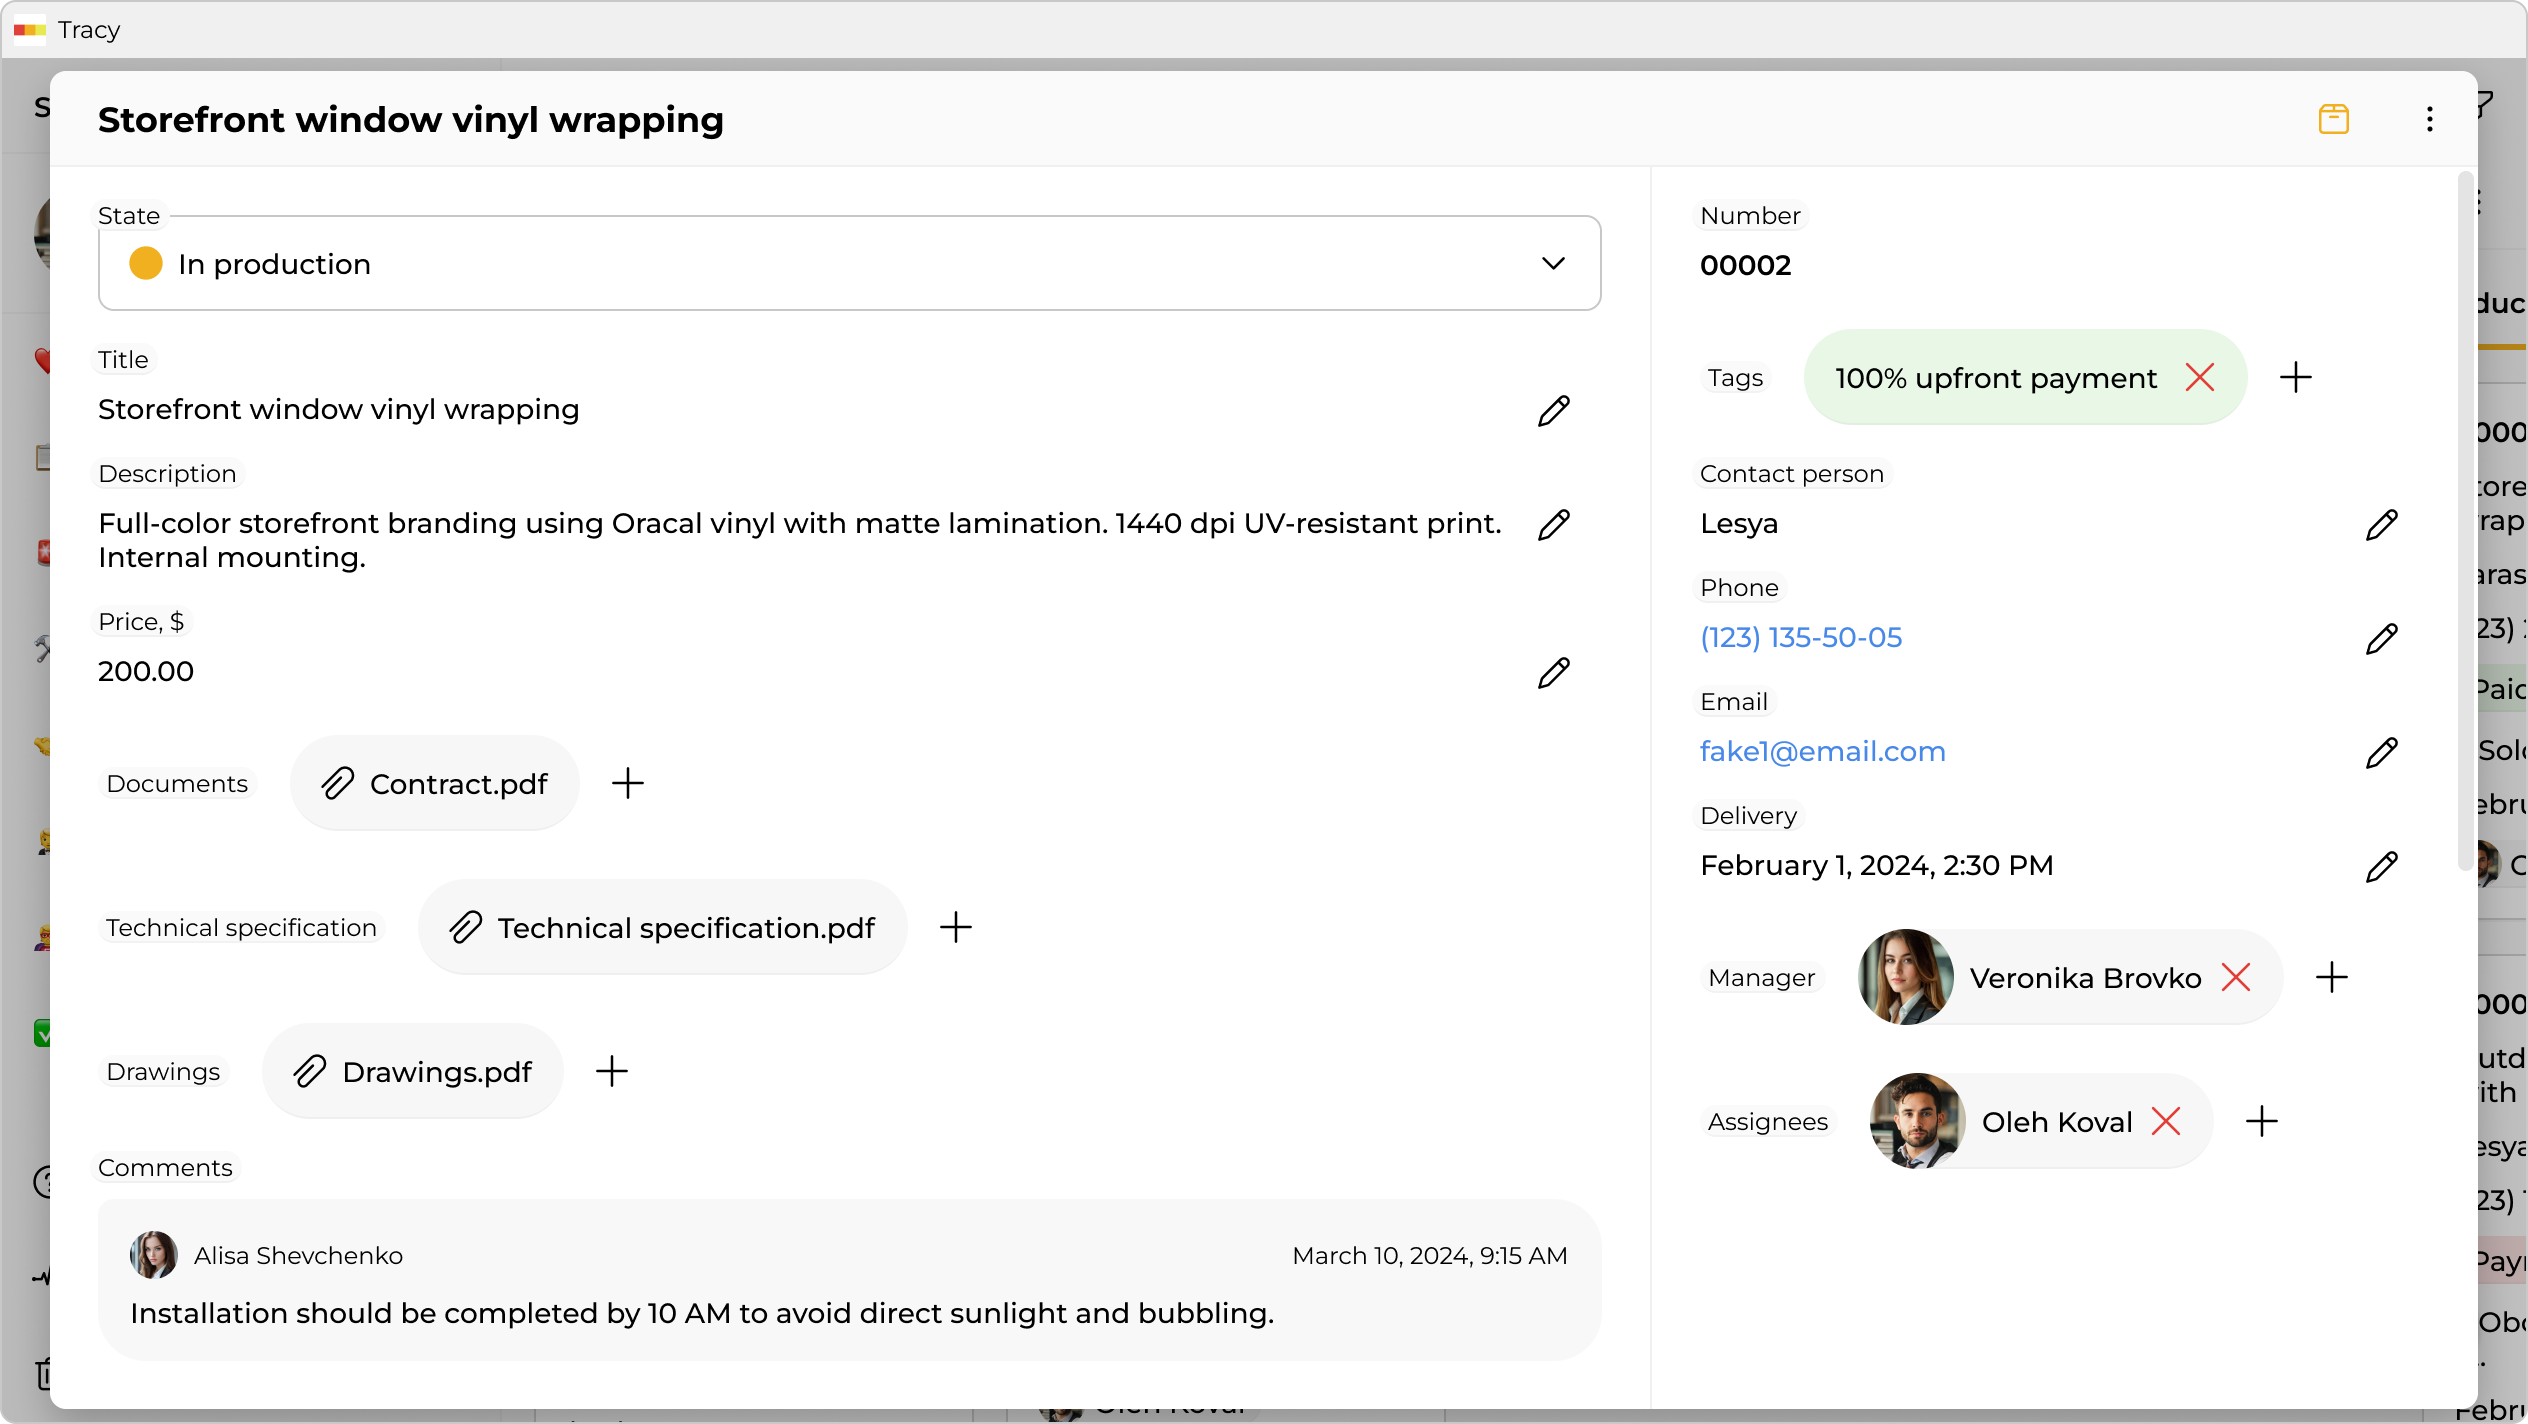Edit the Price value
Image resolution: width=2528 pixels, height=1424 pixels.
(1554, 672)
